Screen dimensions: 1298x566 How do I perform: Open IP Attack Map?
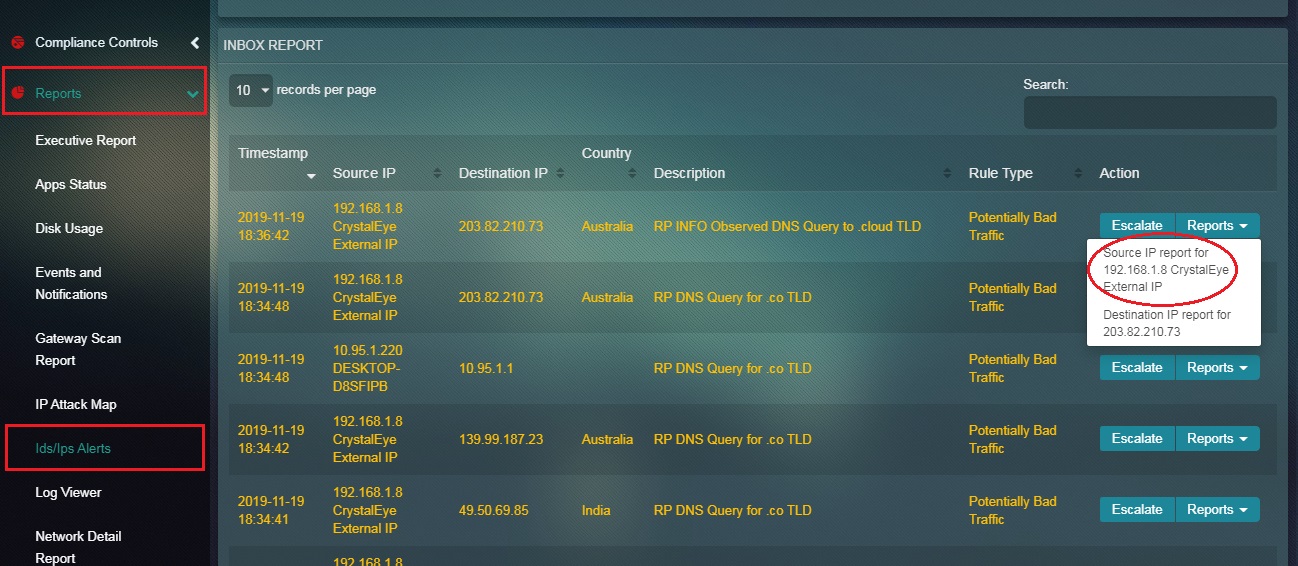pos(76,405)
